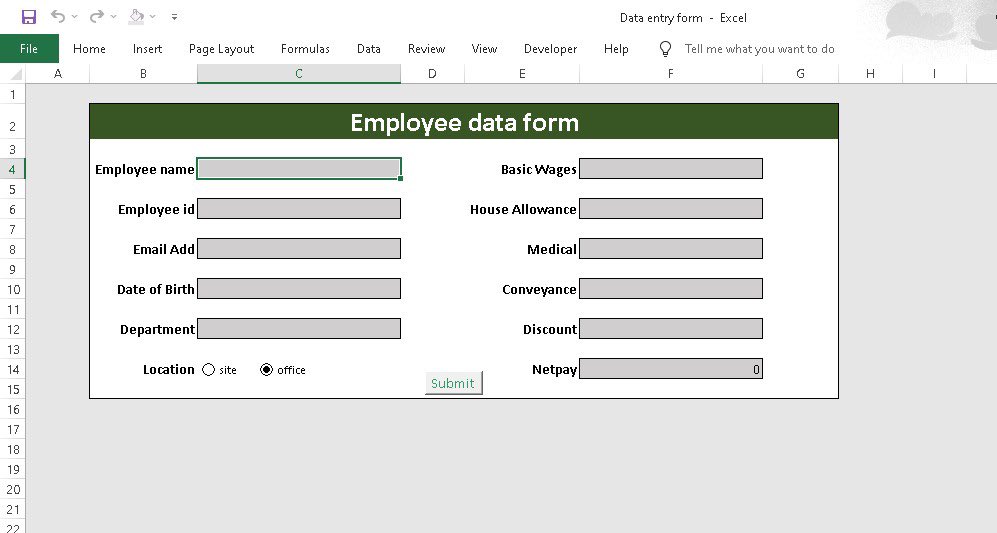Image resolution: width=997 pixels, height=533 pixels.
Task: Select column E header
Action: point(522,74)
